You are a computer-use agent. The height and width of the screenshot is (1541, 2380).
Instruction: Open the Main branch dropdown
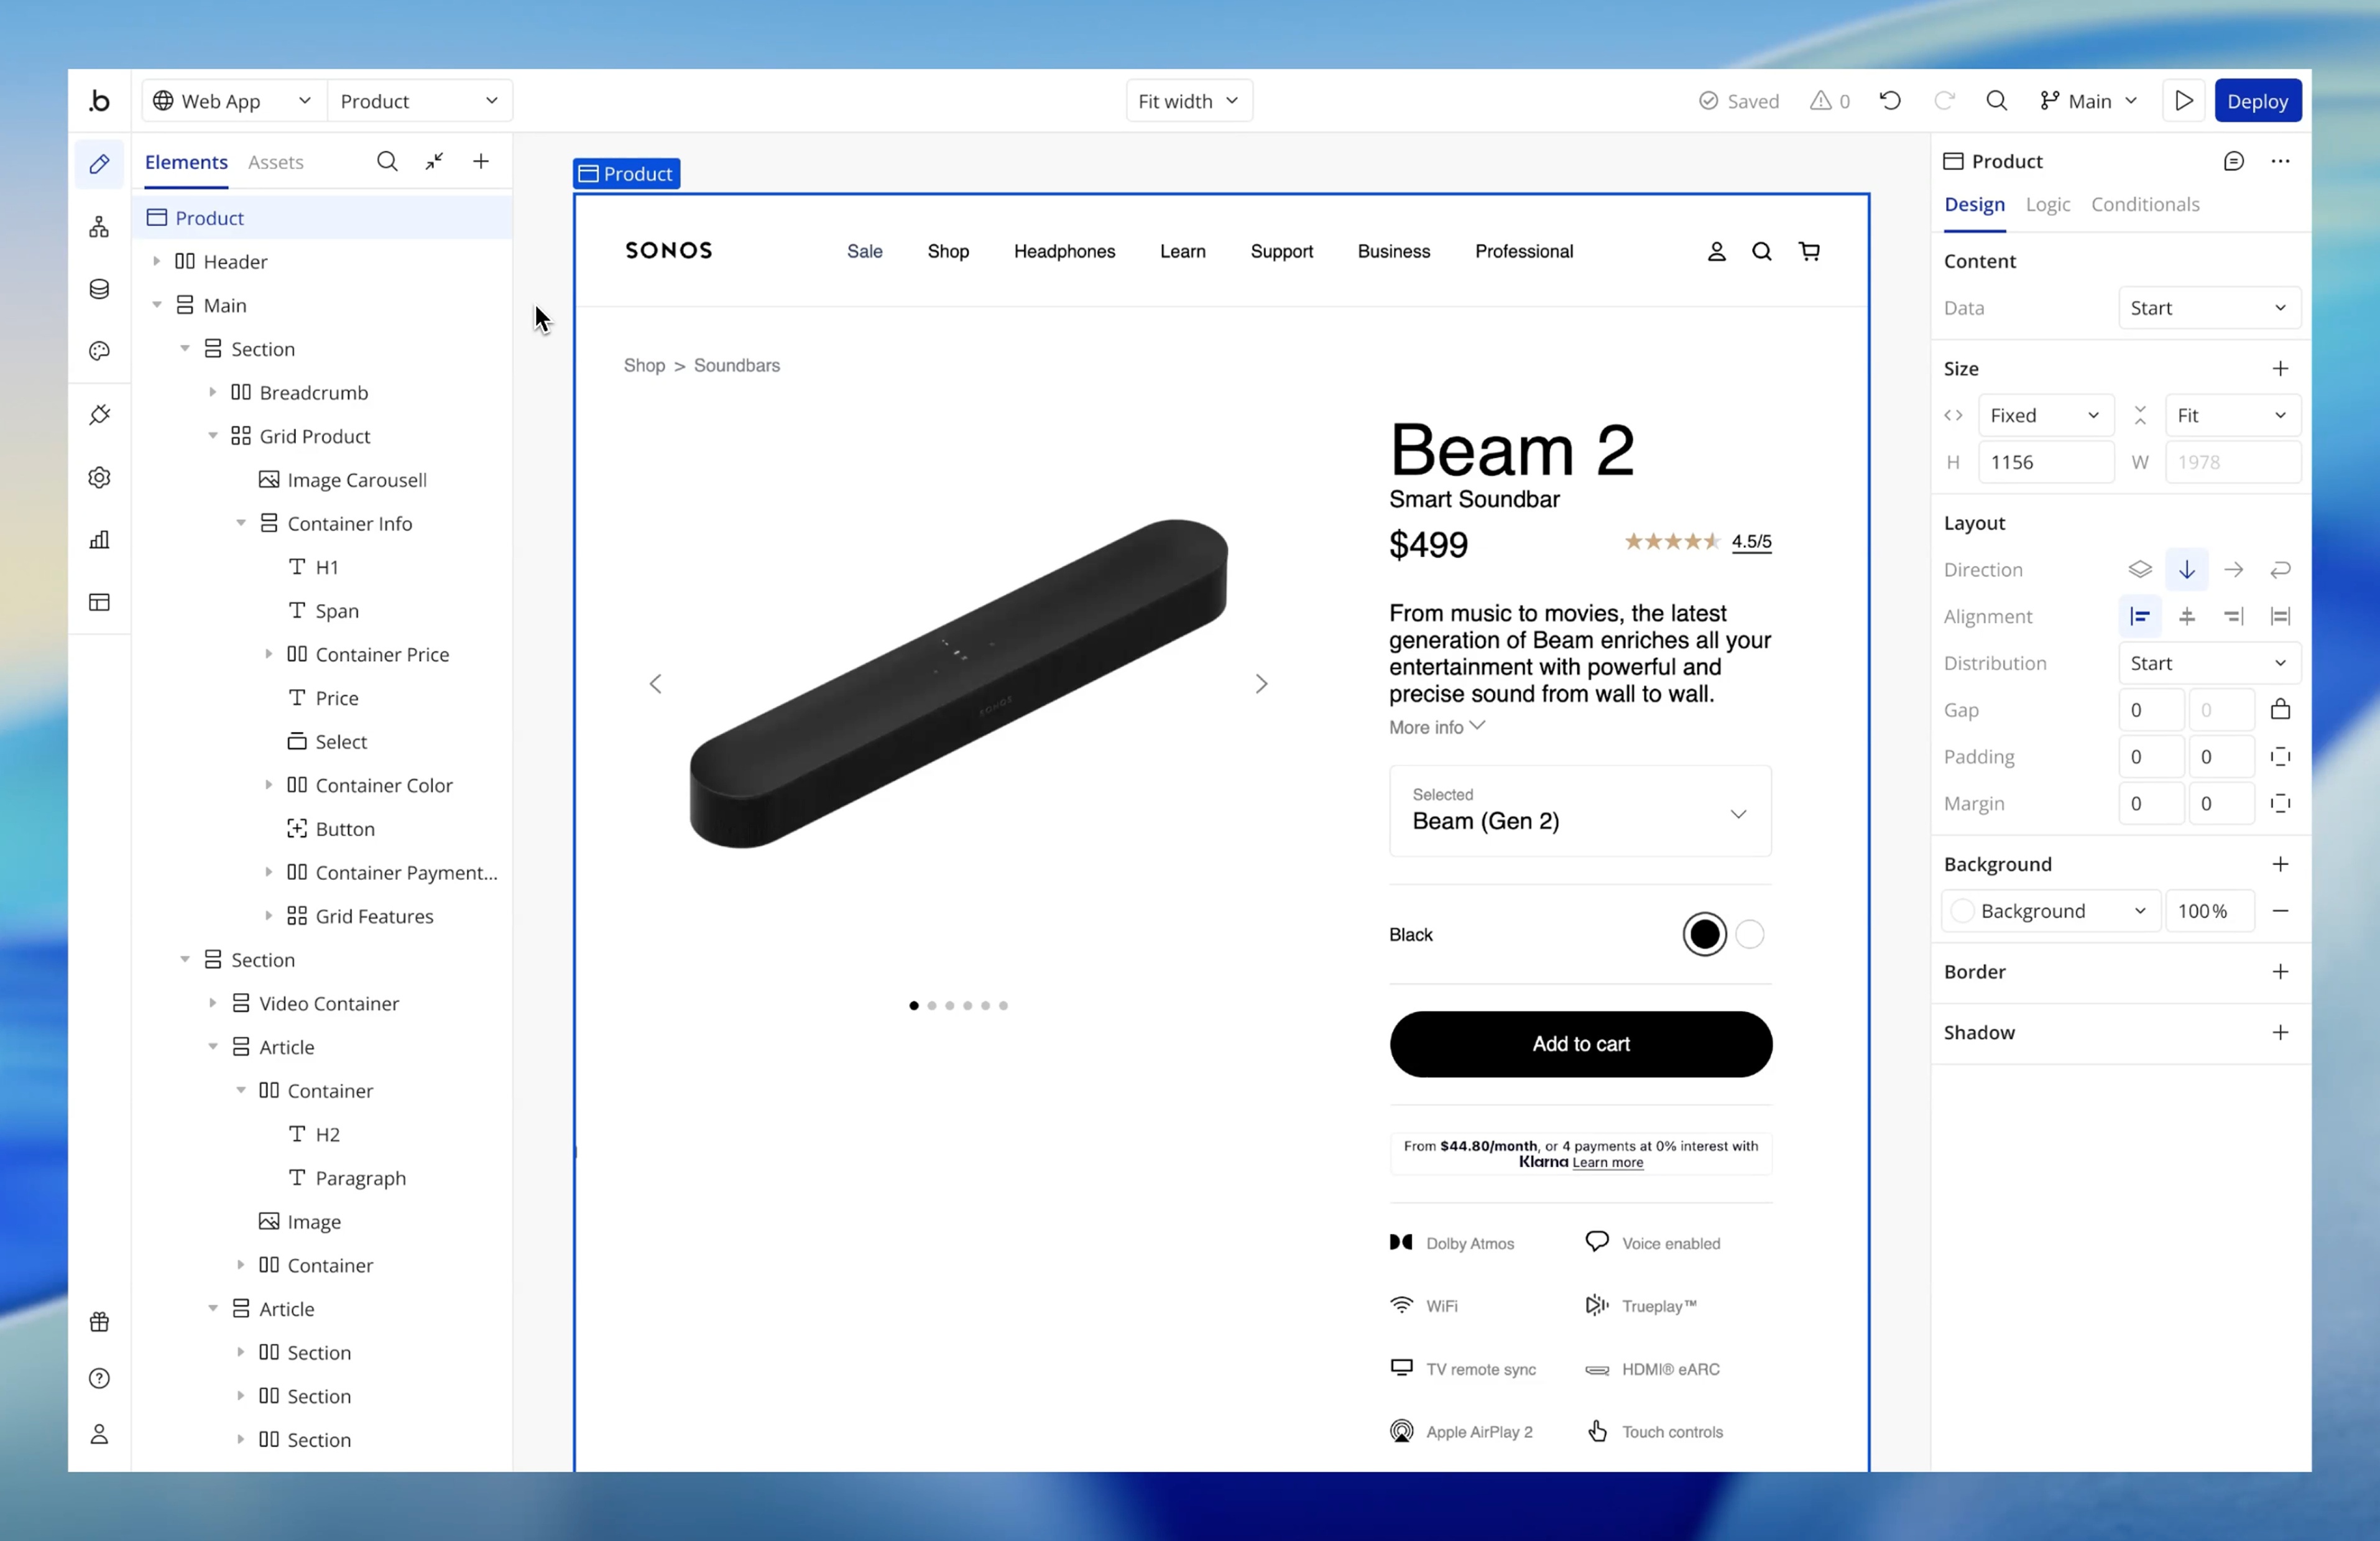click(2089, 101)
